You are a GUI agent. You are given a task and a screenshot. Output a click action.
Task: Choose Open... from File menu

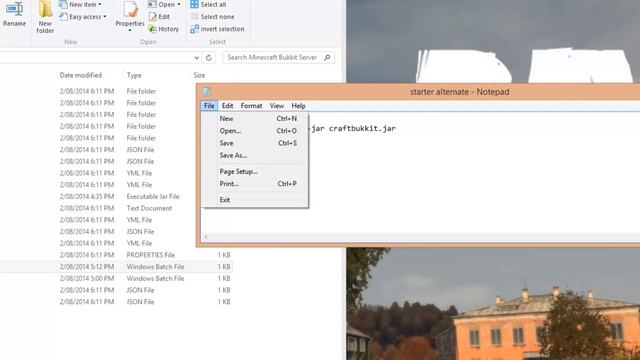point(255,131)
